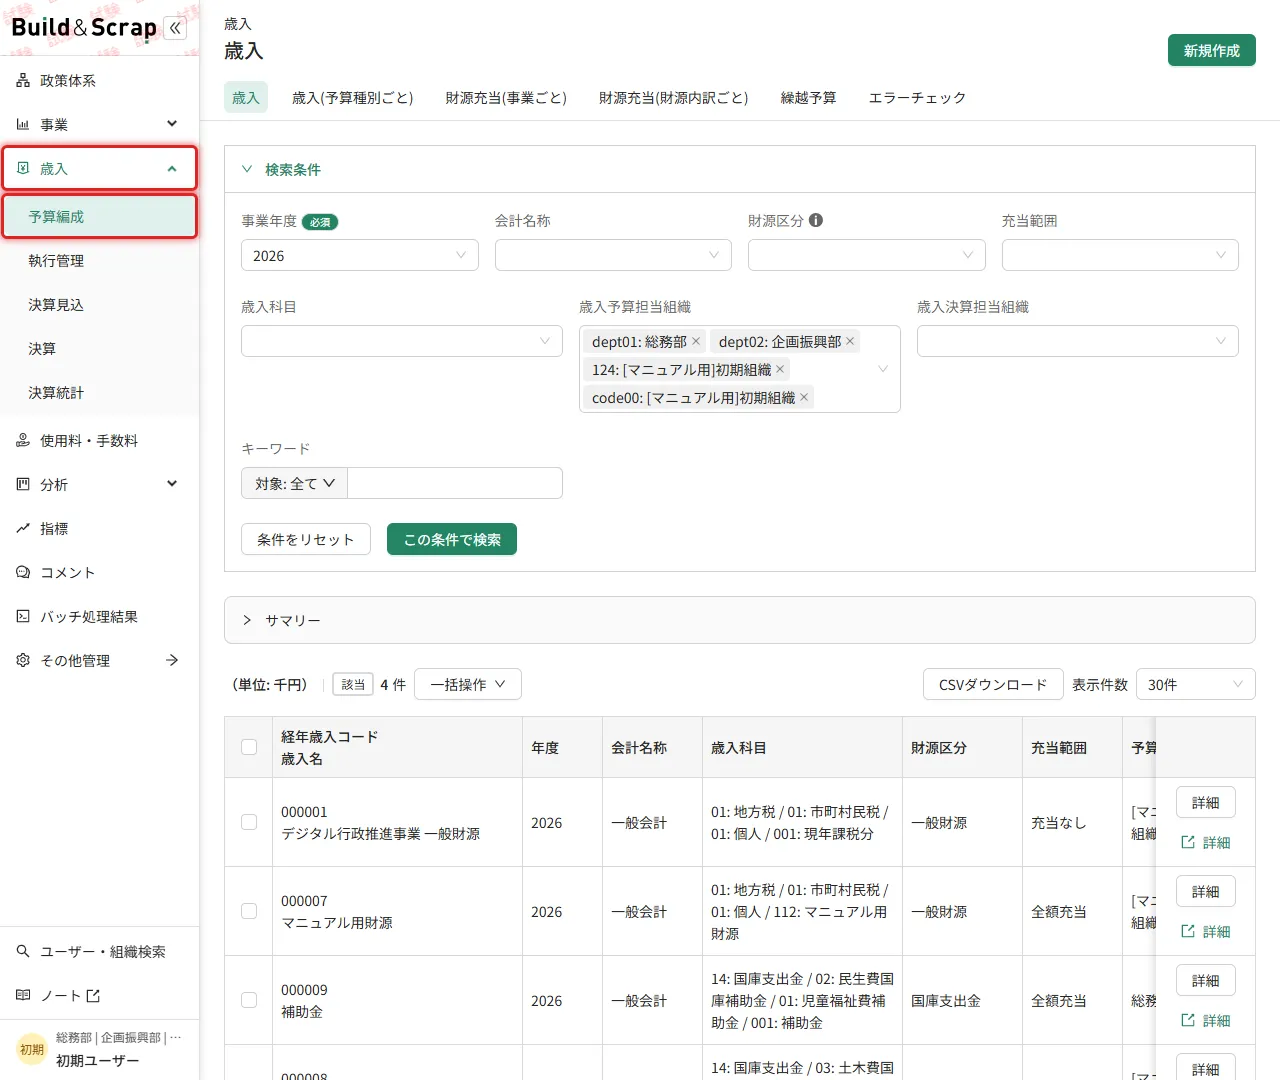Viewport: 1280px width, 1080px height.
Task: Switch to エラーチェック tab
Action: click(x=918, y=98)
